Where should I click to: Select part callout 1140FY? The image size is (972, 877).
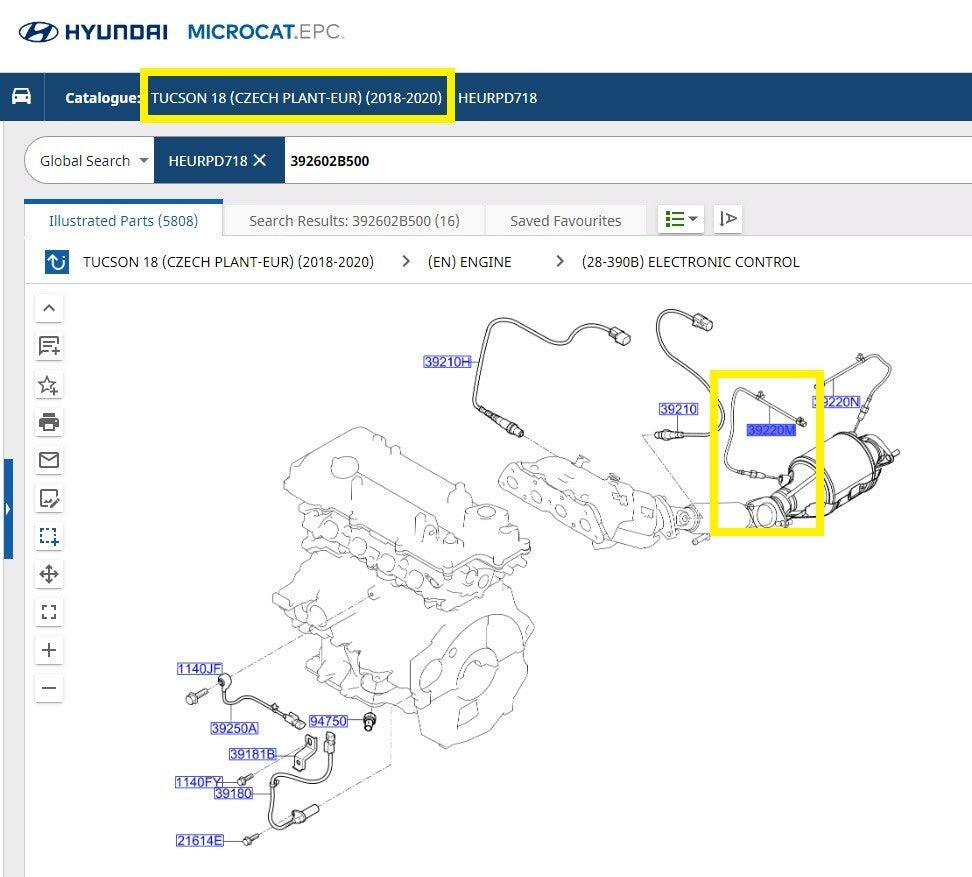(x=198, y=782)
